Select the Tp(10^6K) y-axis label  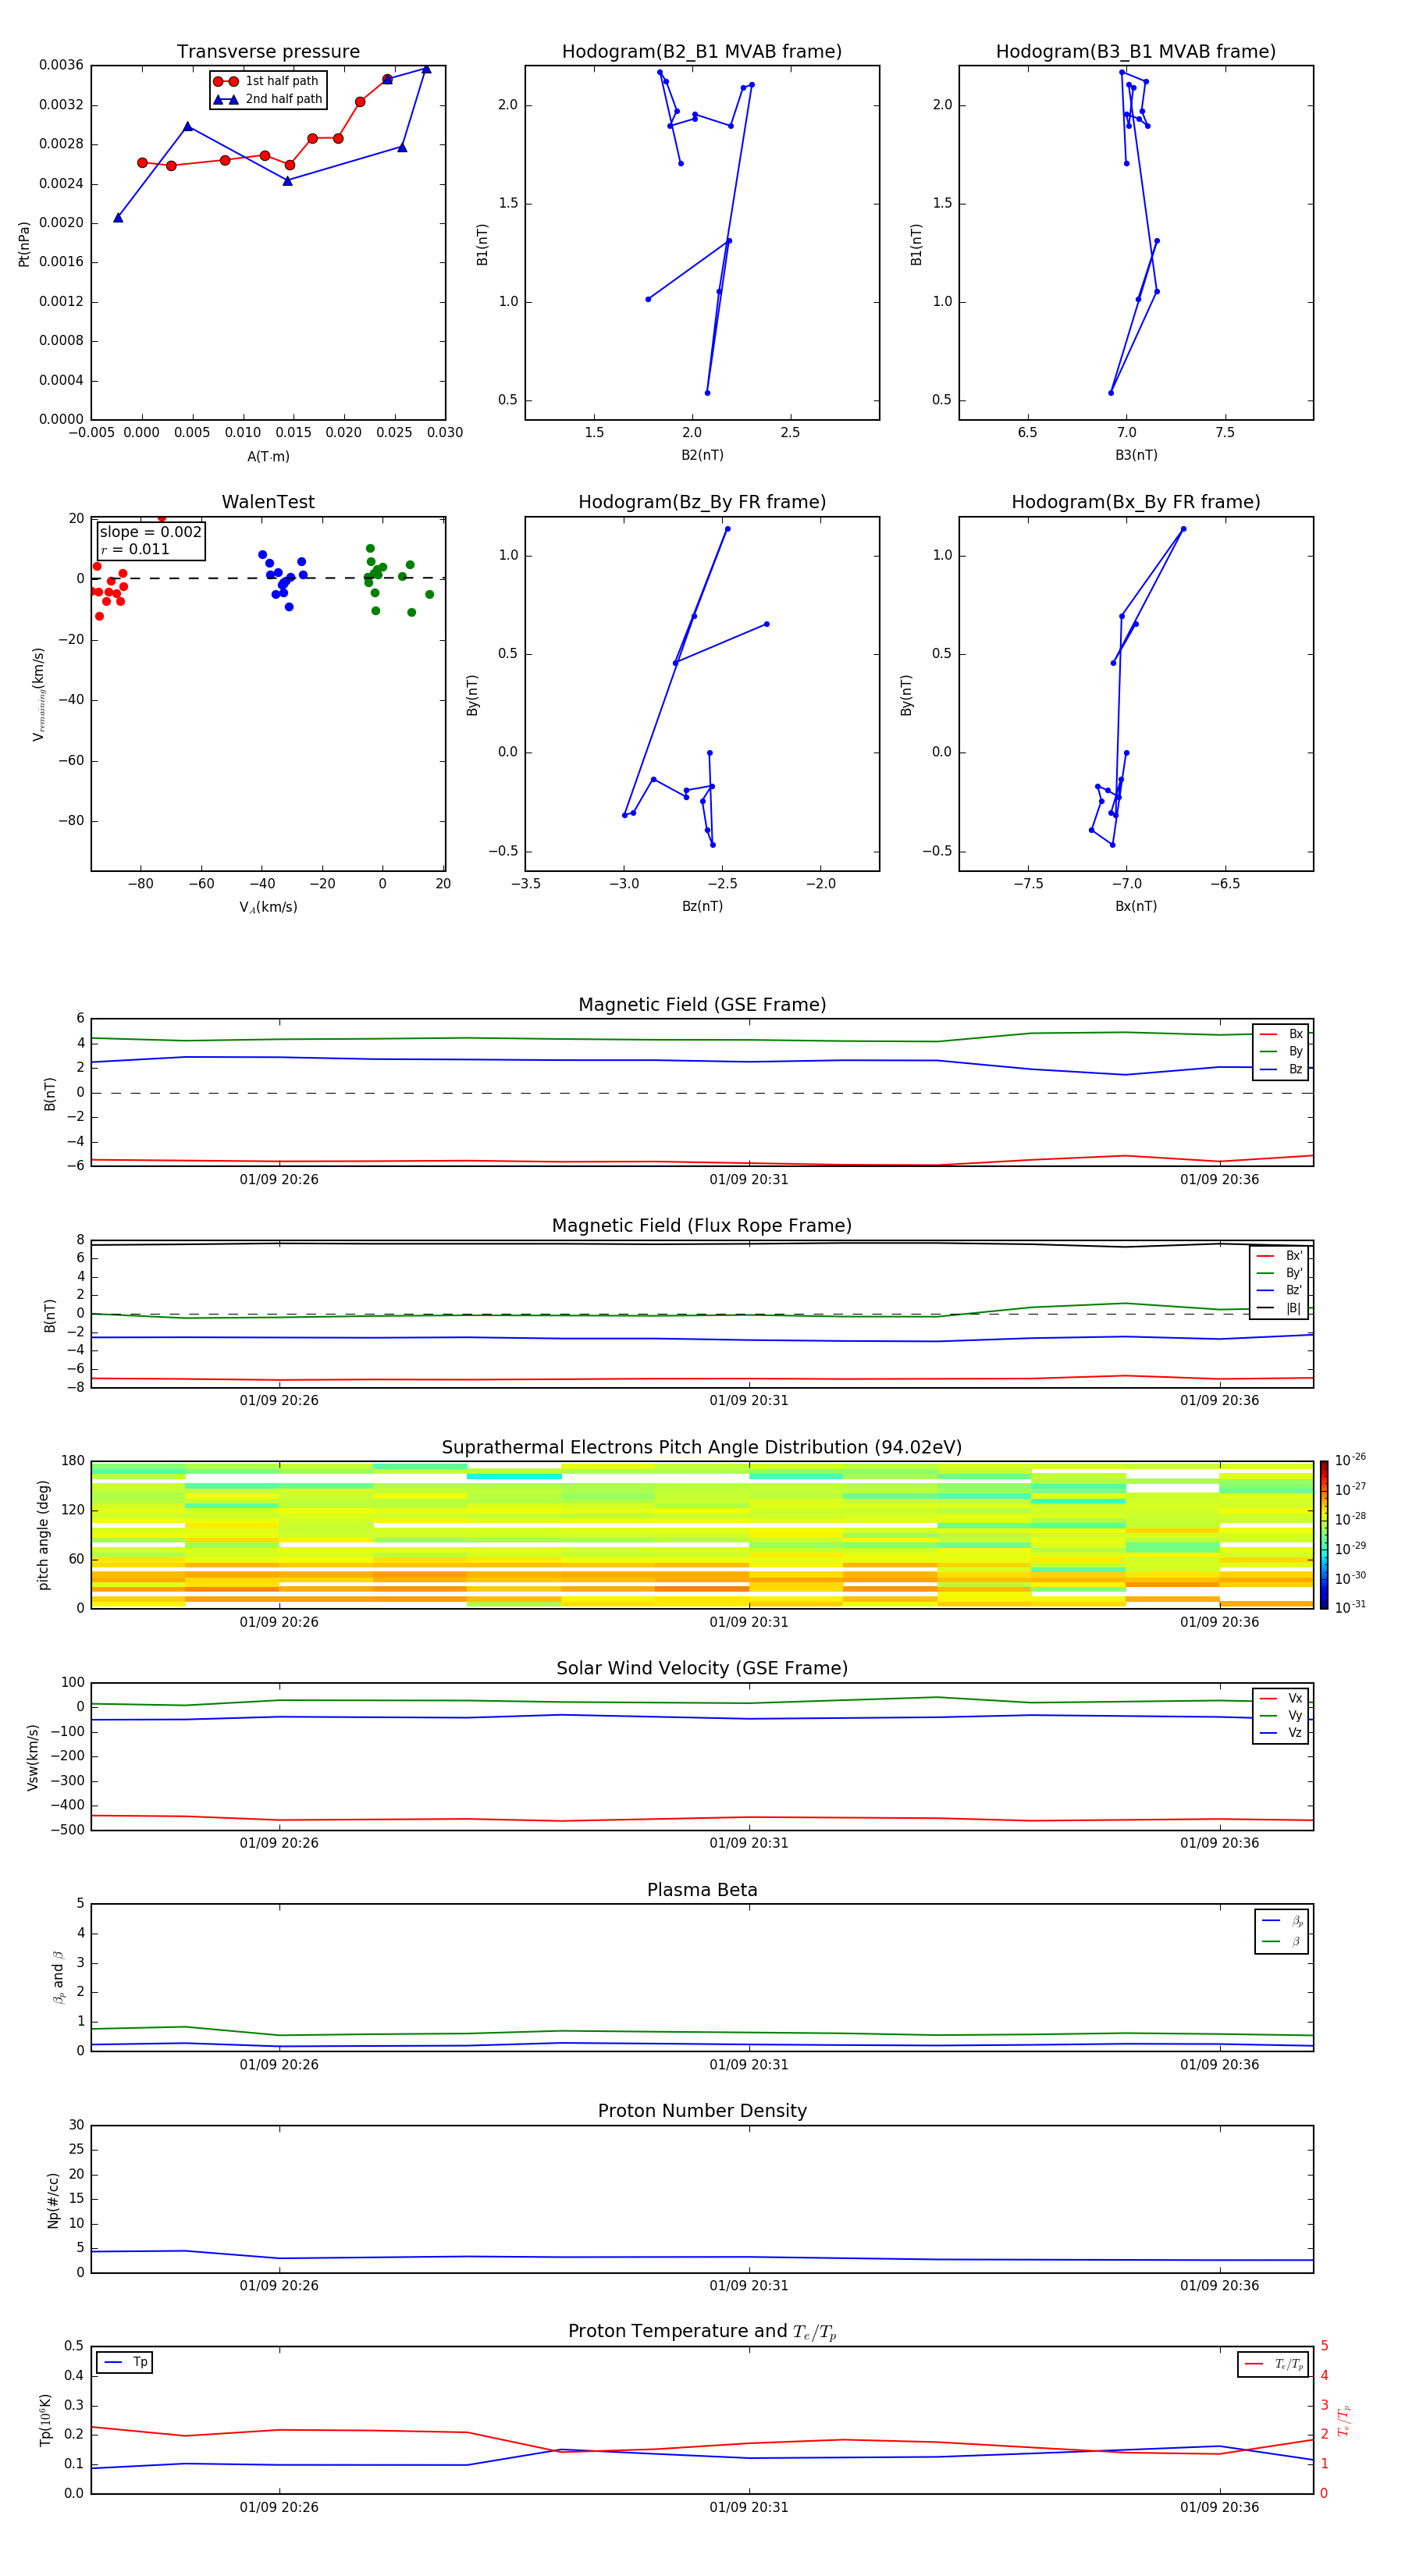[46, 2420]
